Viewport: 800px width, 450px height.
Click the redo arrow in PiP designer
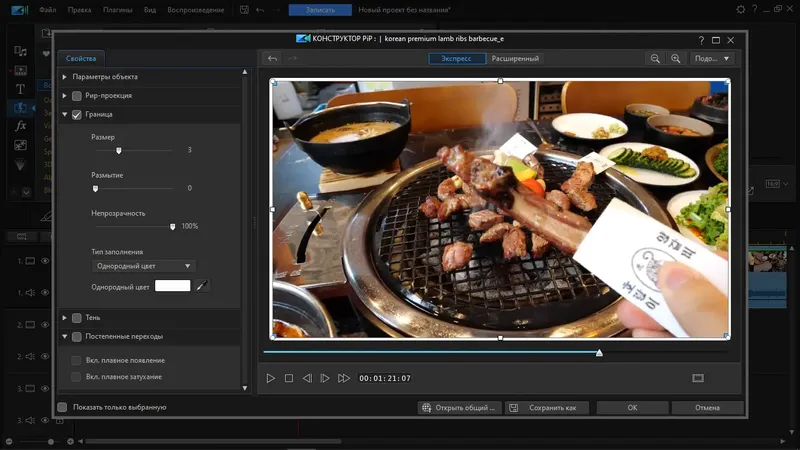point(292,58)
